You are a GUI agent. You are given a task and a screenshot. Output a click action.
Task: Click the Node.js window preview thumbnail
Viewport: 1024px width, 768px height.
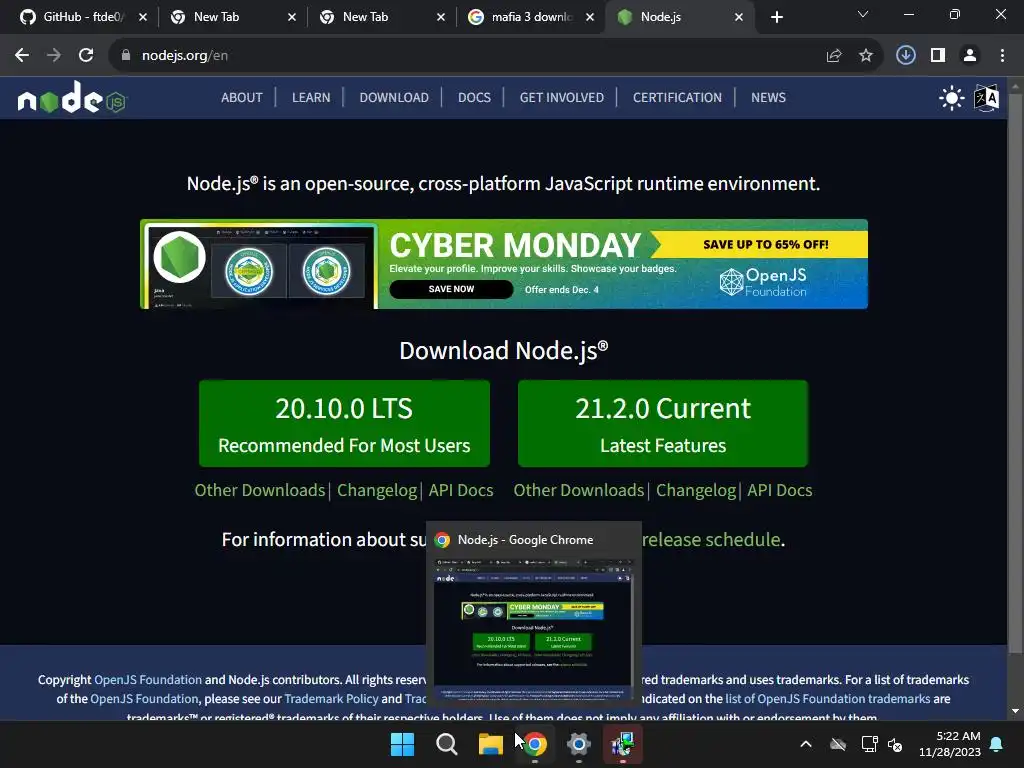533,630
